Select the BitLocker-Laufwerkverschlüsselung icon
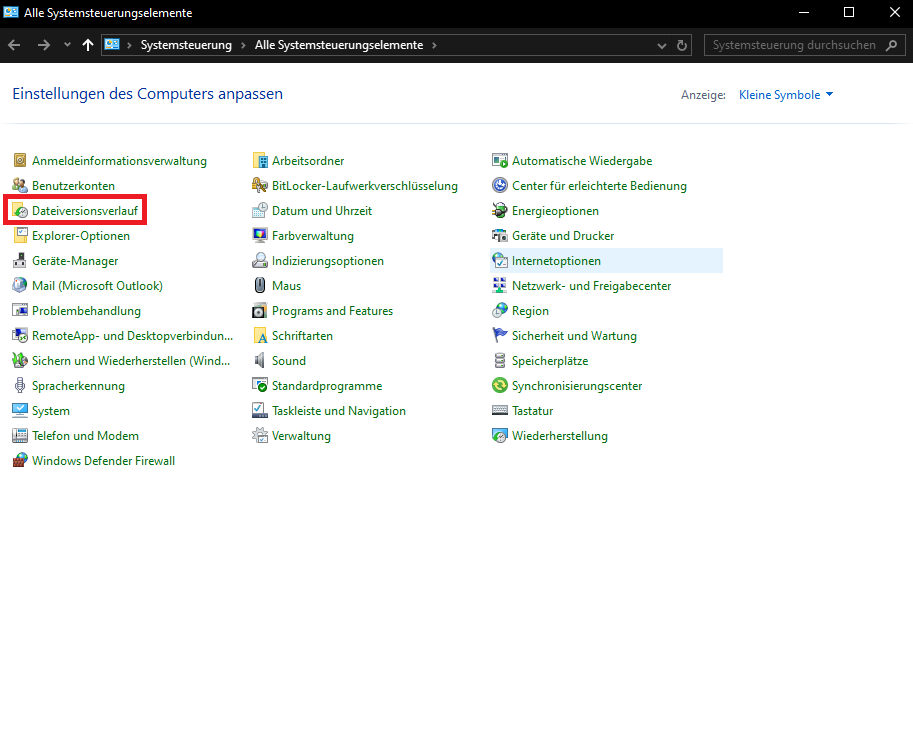 (x=260, y=186)
